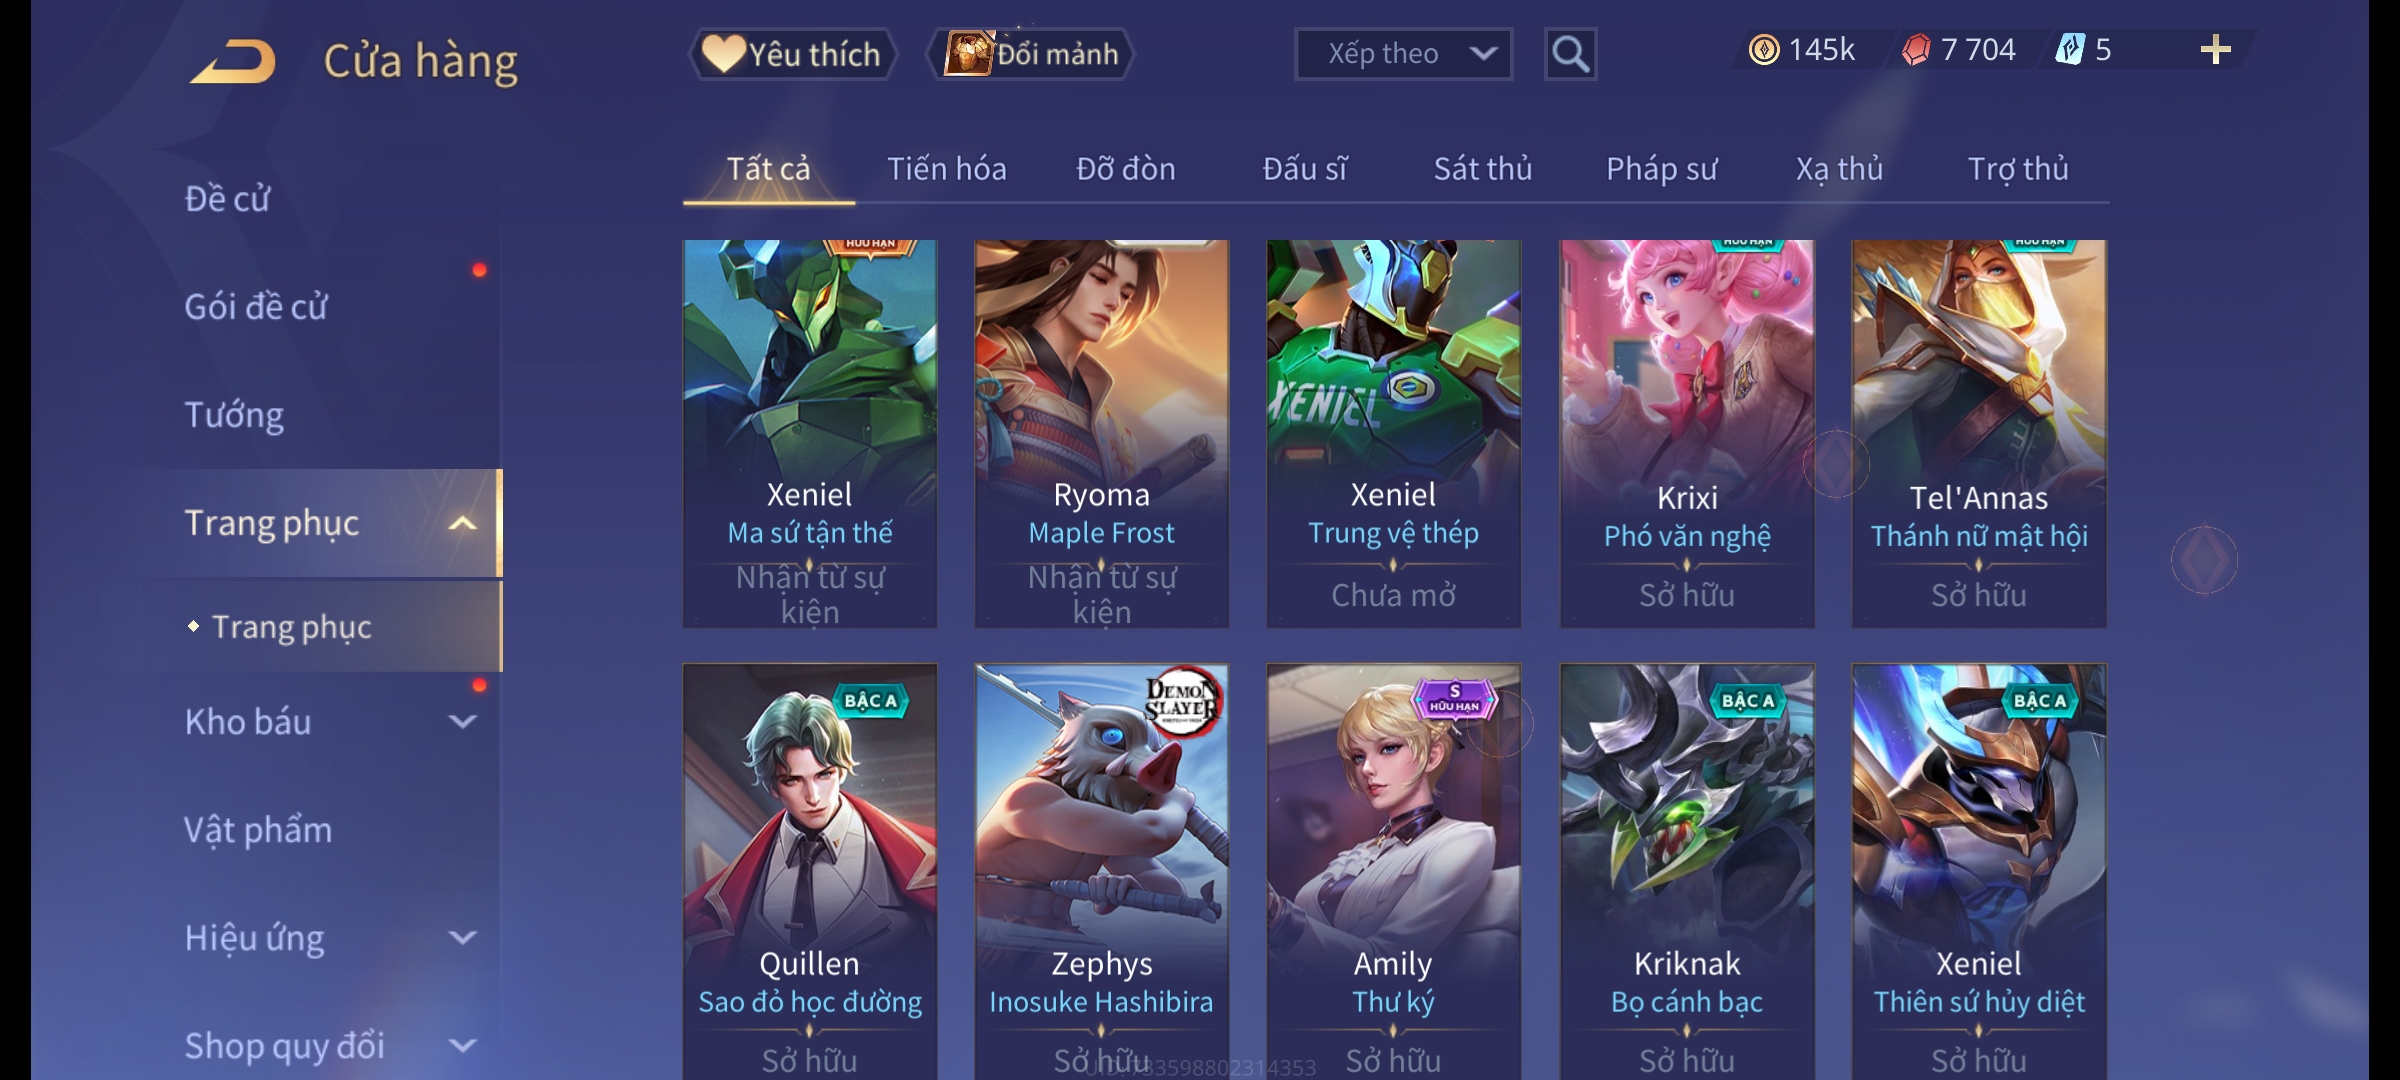
Task: Go back using the golden return arrow
Action: coord(233,61)
